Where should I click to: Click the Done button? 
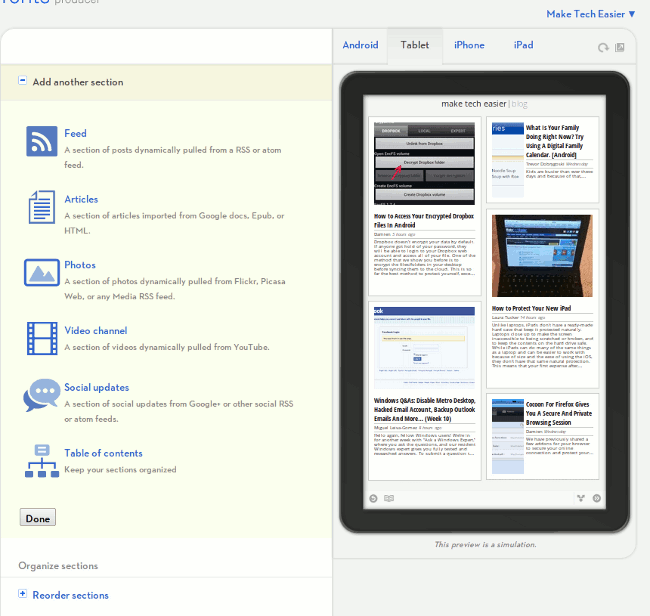[38, 517]
